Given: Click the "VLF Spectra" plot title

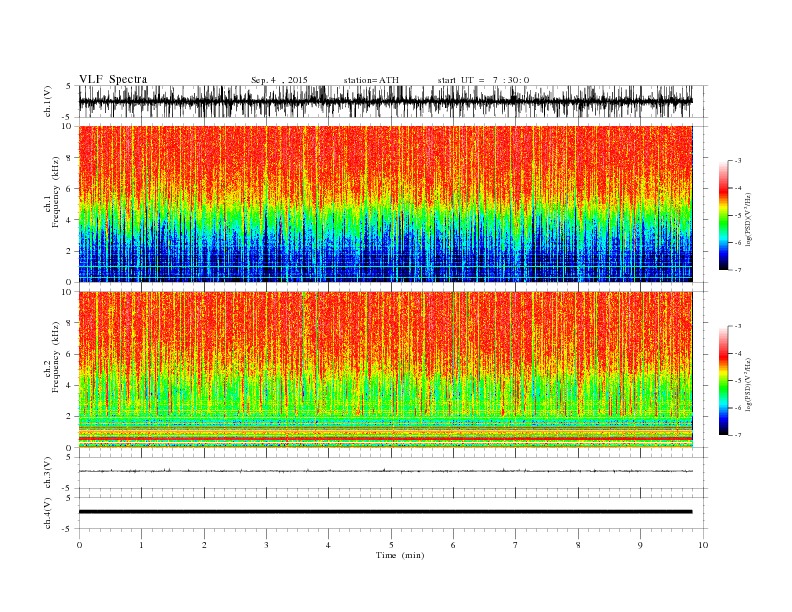Looking at the screenshot, I should (x=113, y=79).
